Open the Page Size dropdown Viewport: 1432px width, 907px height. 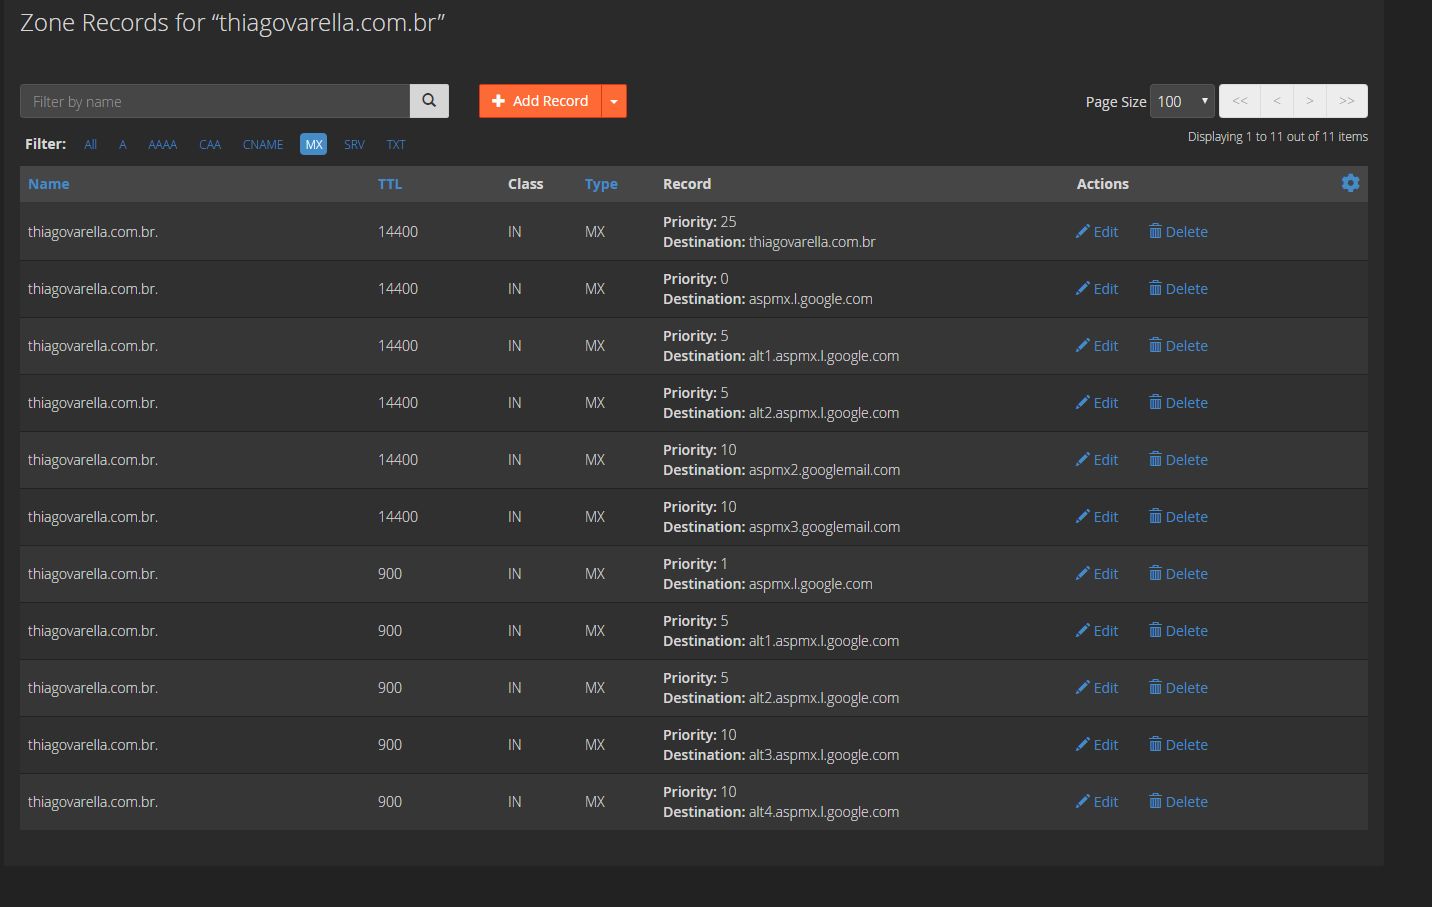click(1182, 101)
